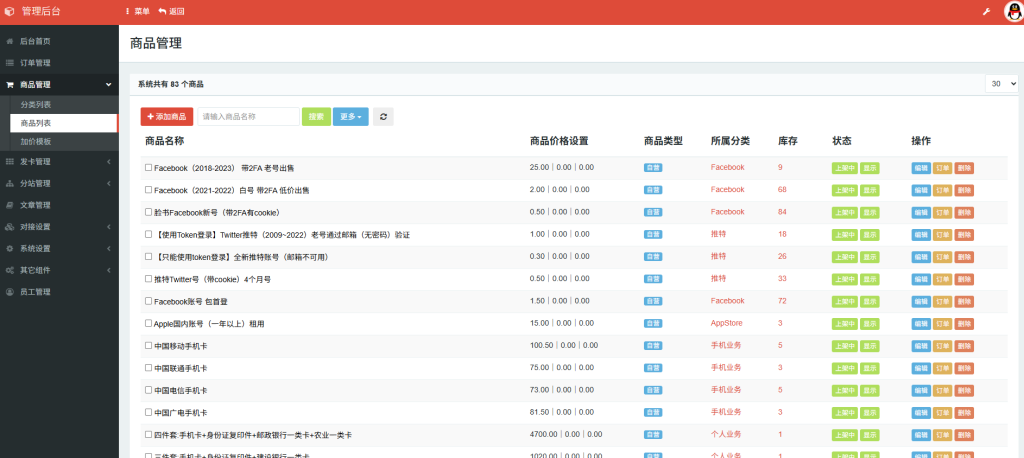This screenshot has height=458, width=1024.
Task: Click 订单 for the Facebook账号 包首登 row
Action: 942,301
